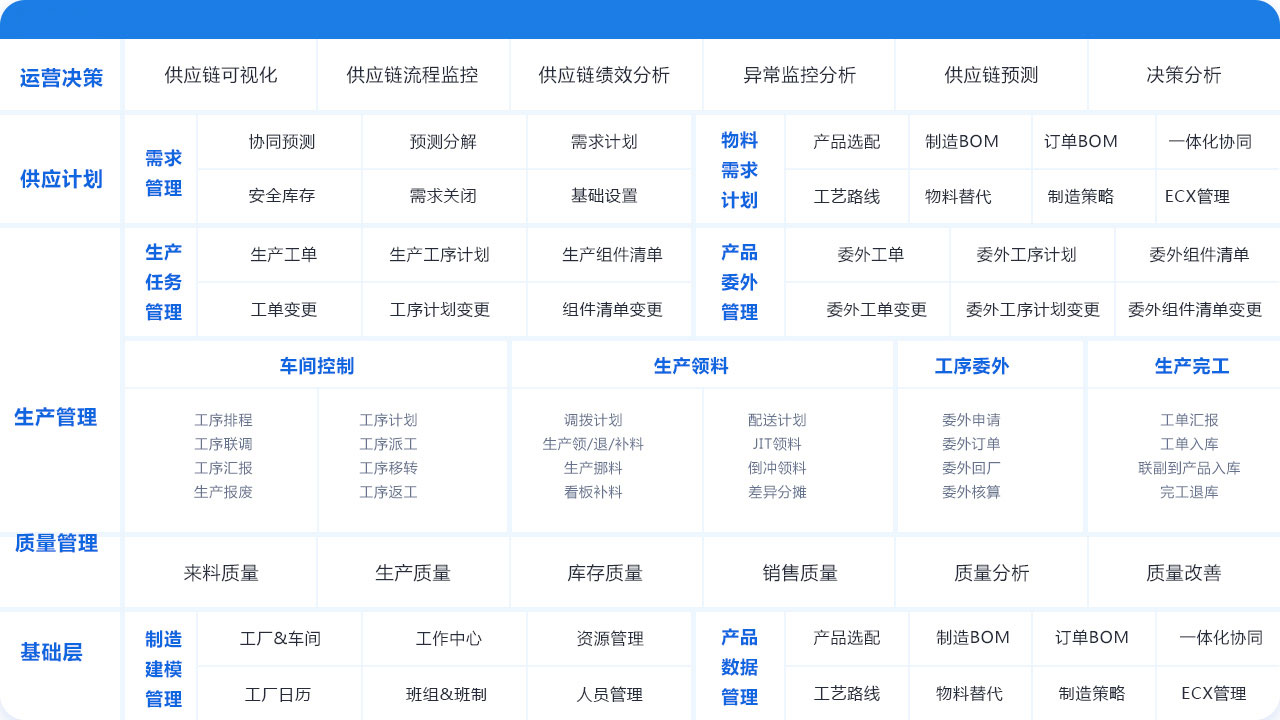进入供应链流程监控页面
The image size is (1280, 720).
(x=413, y=74)
